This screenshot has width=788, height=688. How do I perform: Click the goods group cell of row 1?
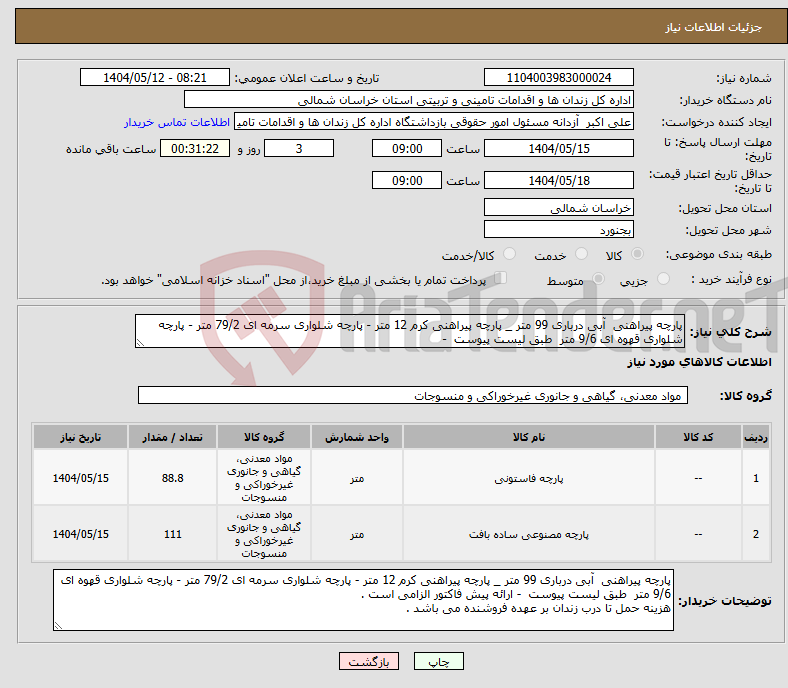point(264,478)
